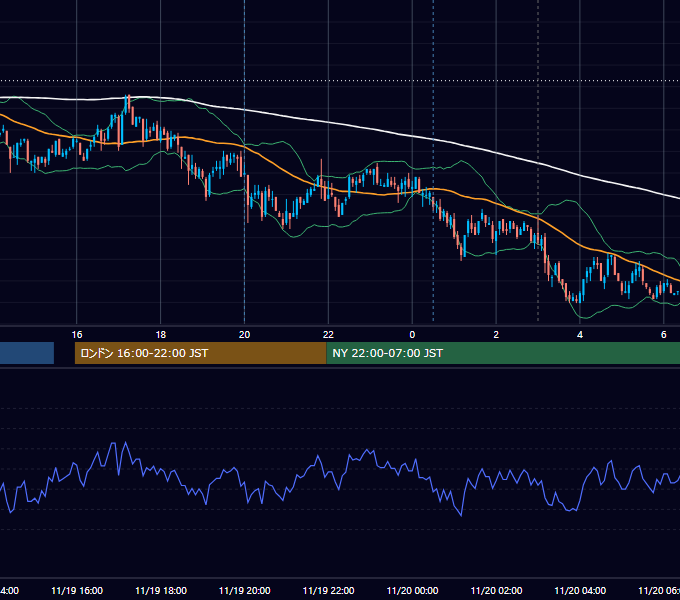This screenshot has height=600, width=680.
Task: Click the "0" midnight label on price chart axis
Action: [412, 334]
